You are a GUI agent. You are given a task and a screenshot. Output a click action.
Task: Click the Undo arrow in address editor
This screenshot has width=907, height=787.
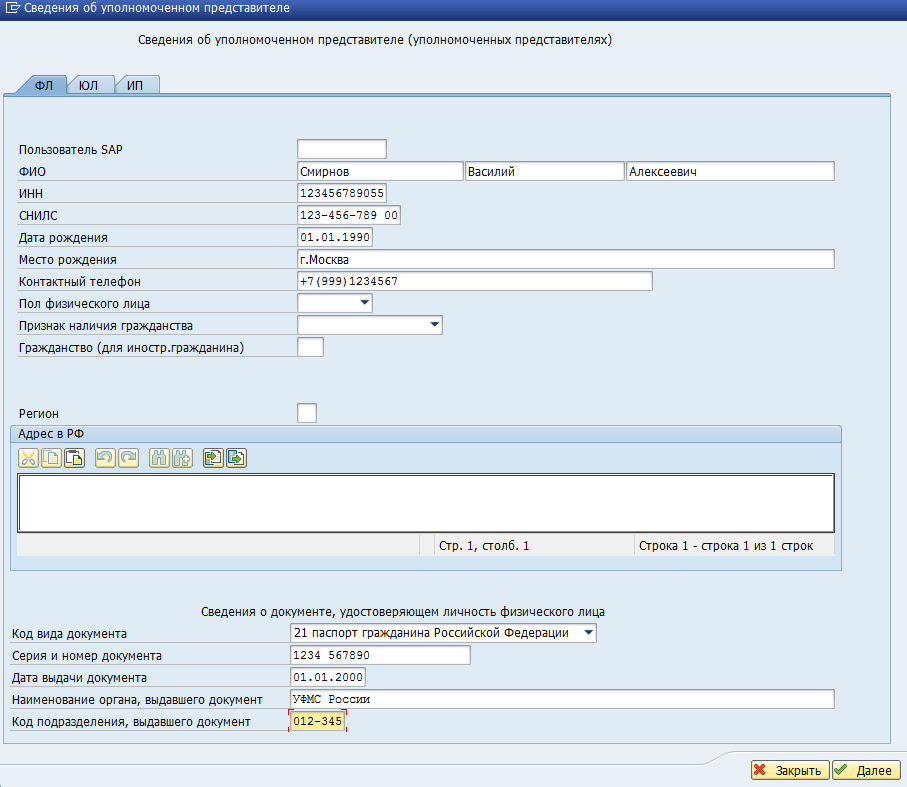pyautogui.click(x=105, y=458)
